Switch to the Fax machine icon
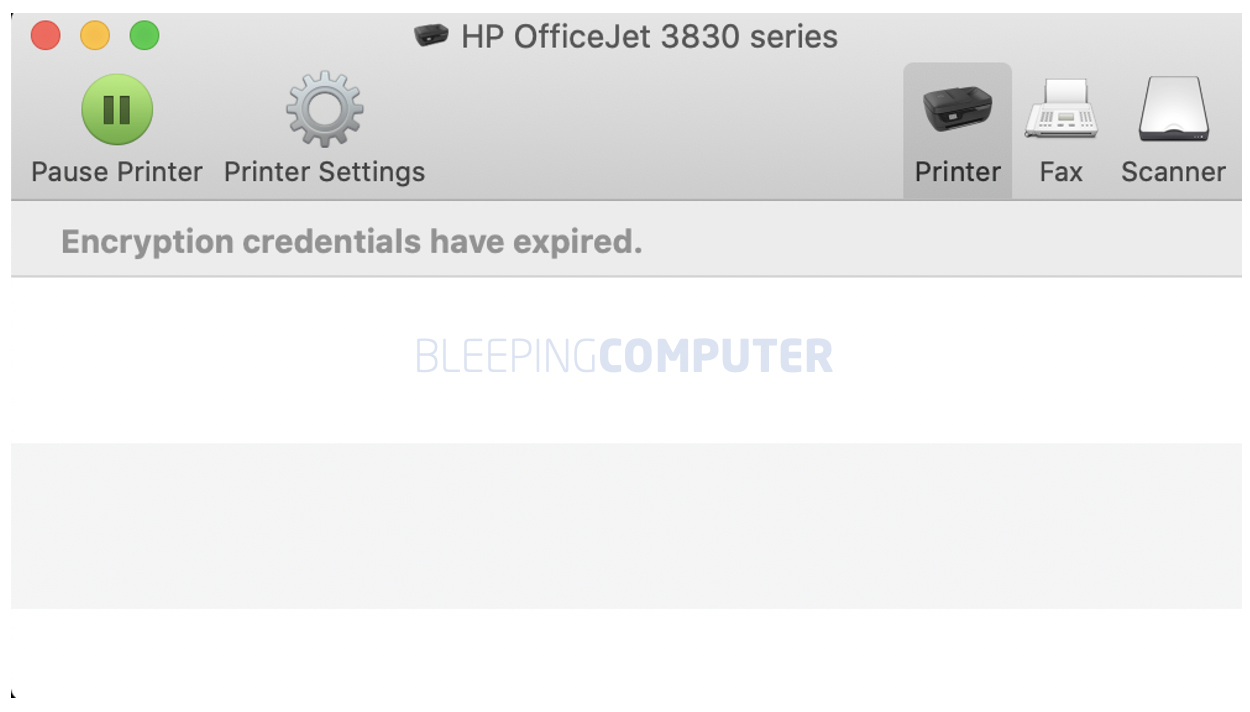The height and width of the screenshot is (712, 1250). tap(1061, 109)
